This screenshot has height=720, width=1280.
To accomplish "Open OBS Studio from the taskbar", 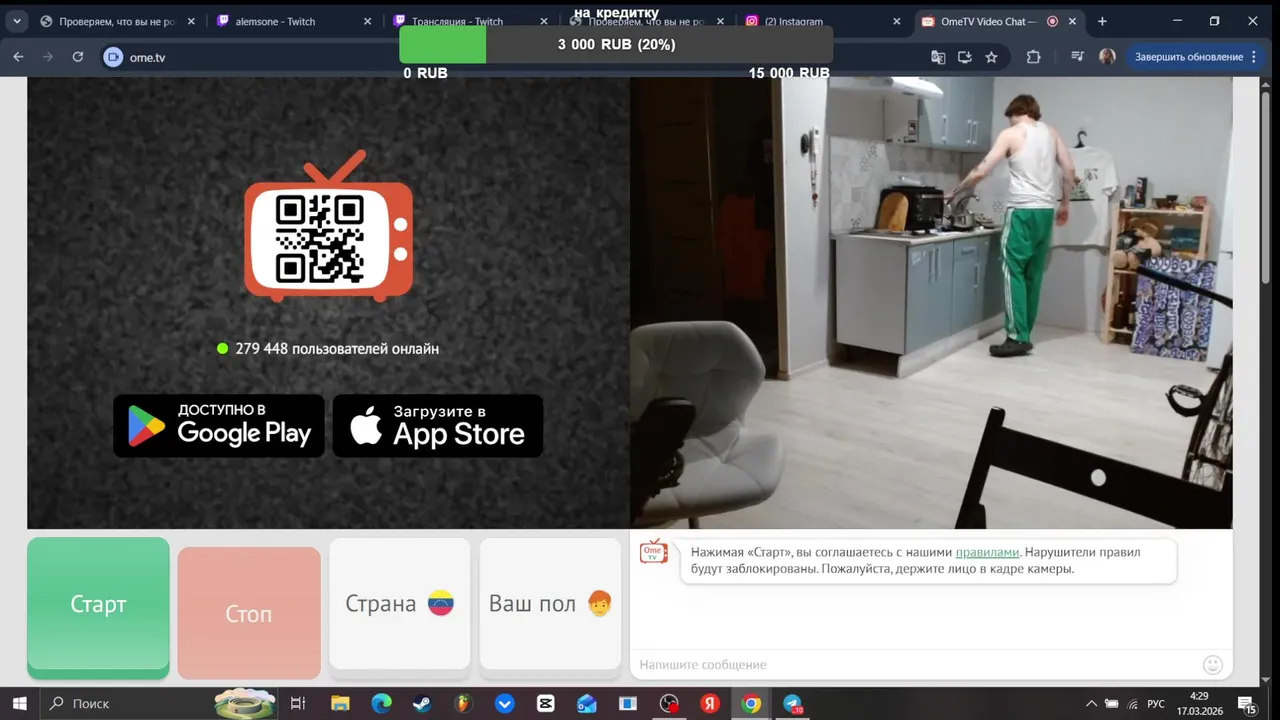I will (x=669, y=704).
